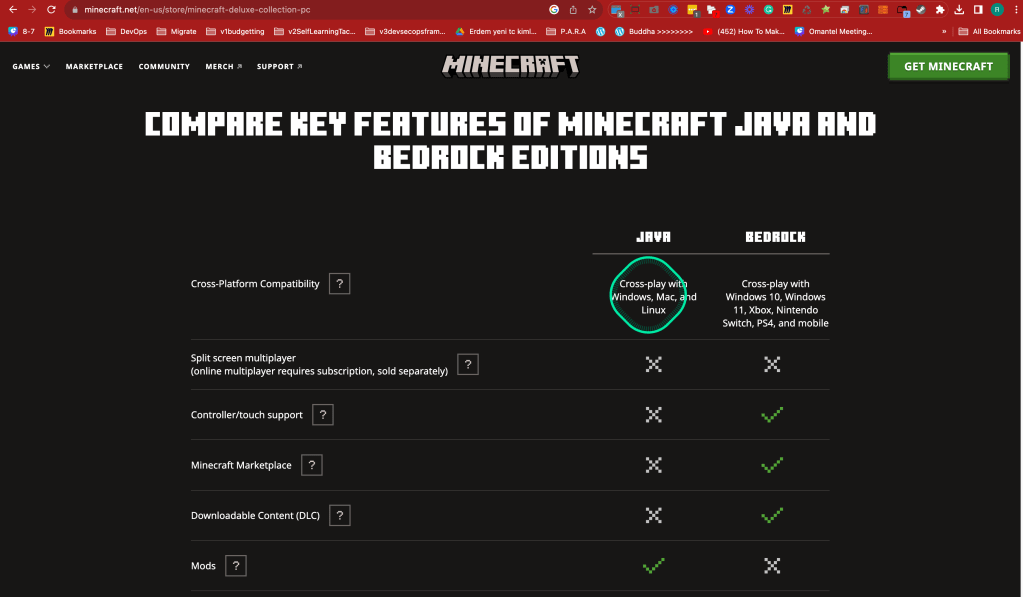This screenshot has width=1023, height=597.
Task: Expand the v3devsecopsfram... folder
Action: pyautogui.click(x=405, y=31)
